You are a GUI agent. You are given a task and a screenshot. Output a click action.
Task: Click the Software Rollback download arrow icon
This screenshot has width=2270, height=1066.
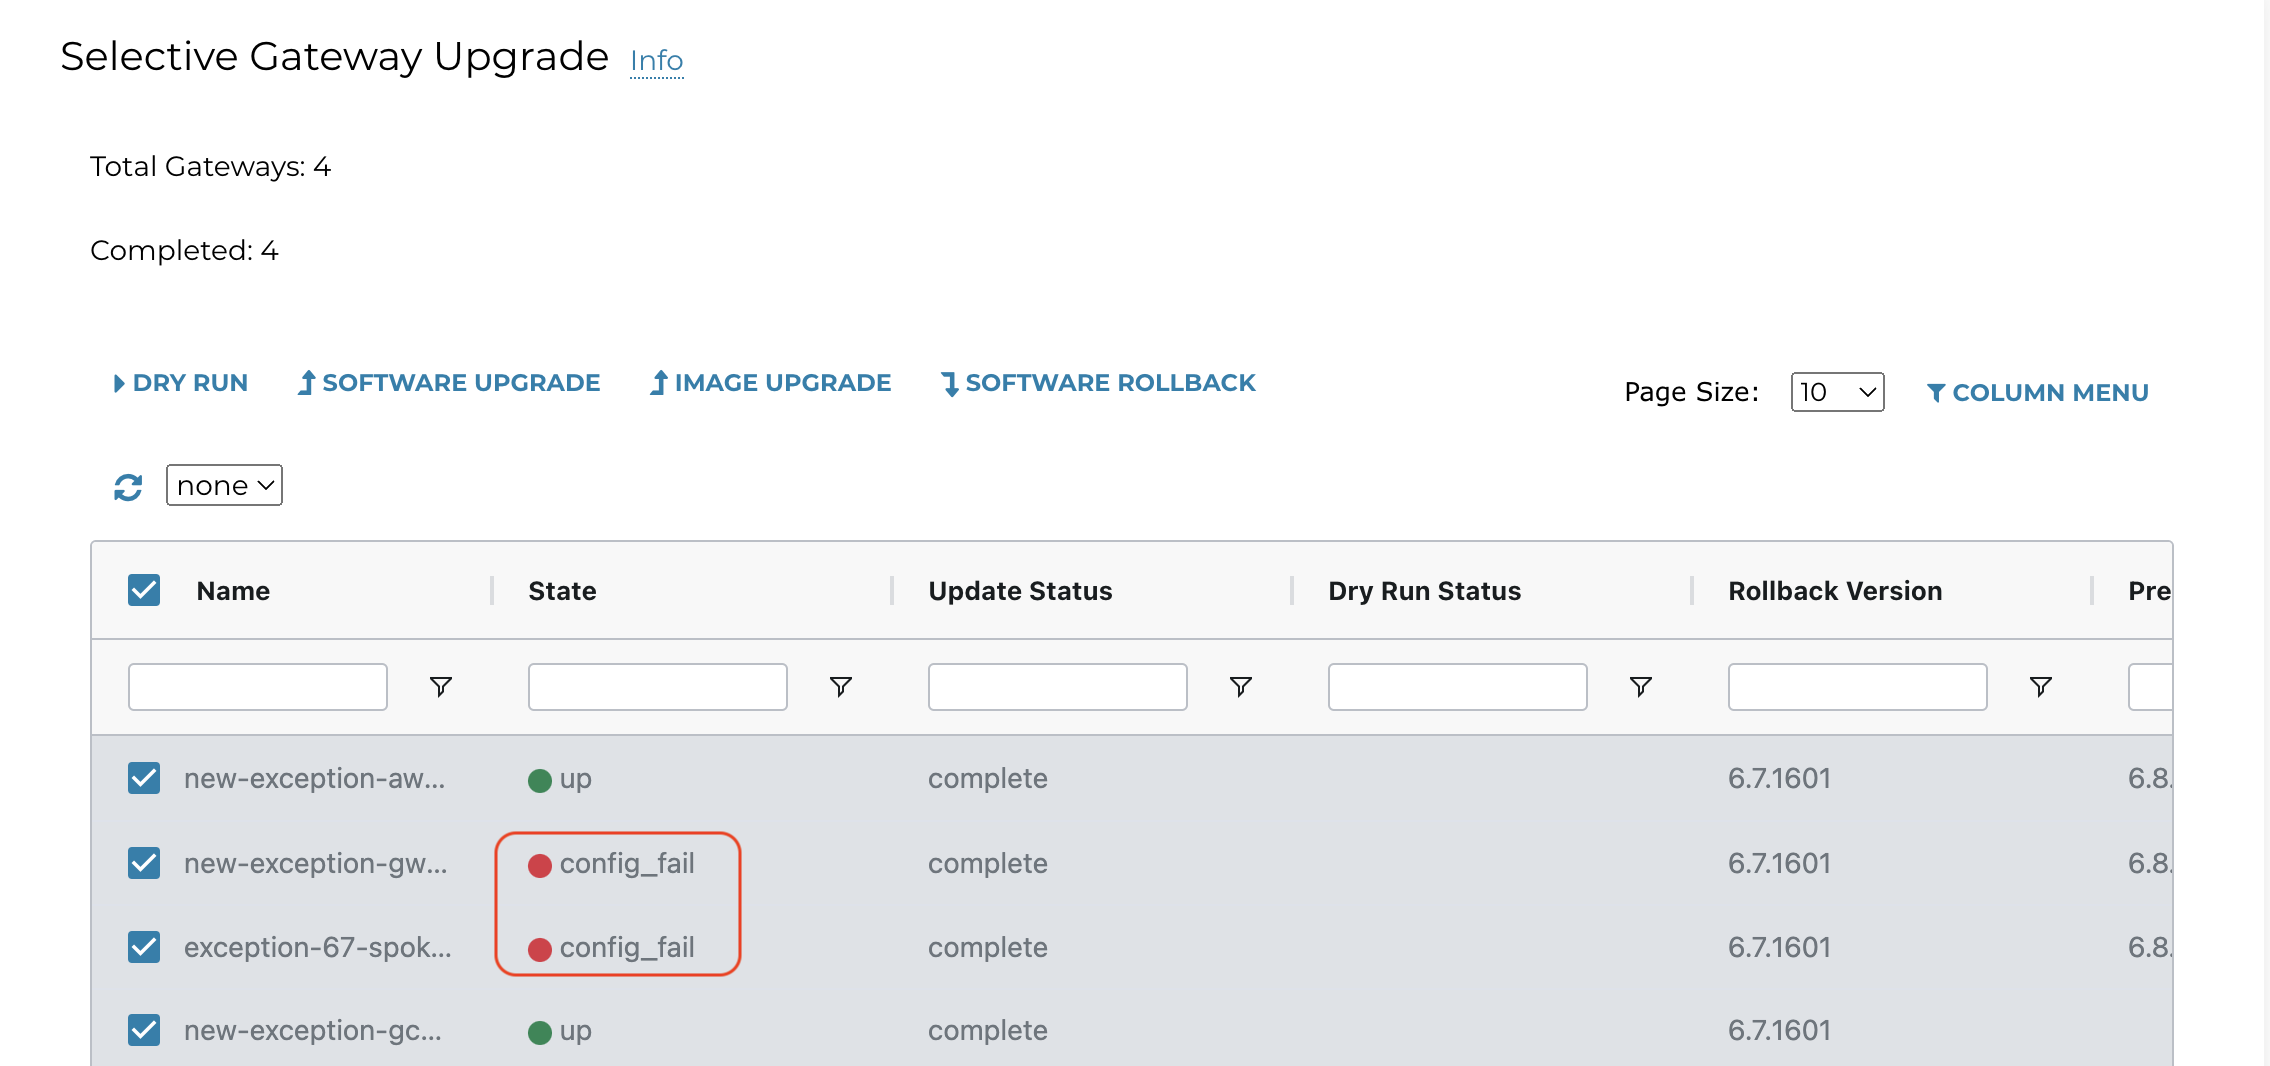949,383
